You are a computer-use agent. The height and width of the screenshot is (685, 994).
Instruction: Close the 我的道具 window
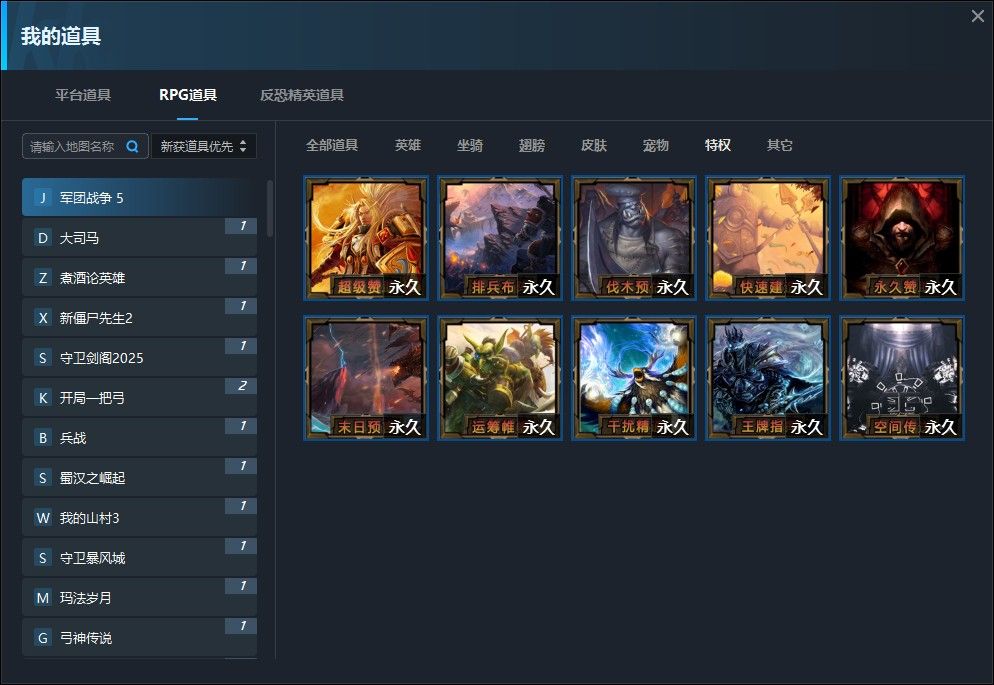(978, 16)
